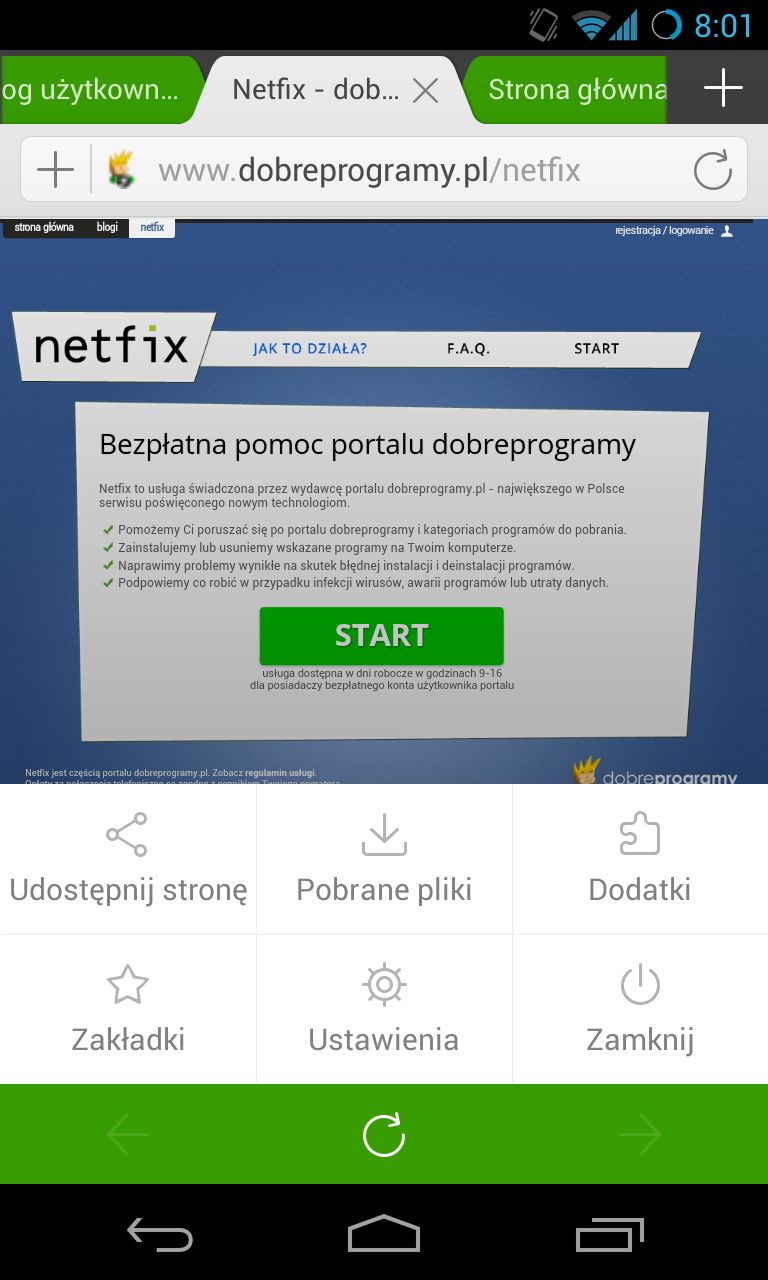Close the Netfix tab
768x1280 pixels.
426,91
